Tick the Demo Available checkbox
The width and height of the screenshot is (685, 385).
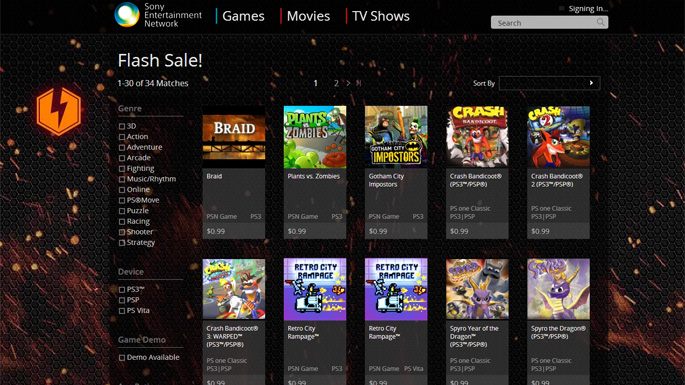click(x=122, y=357)
